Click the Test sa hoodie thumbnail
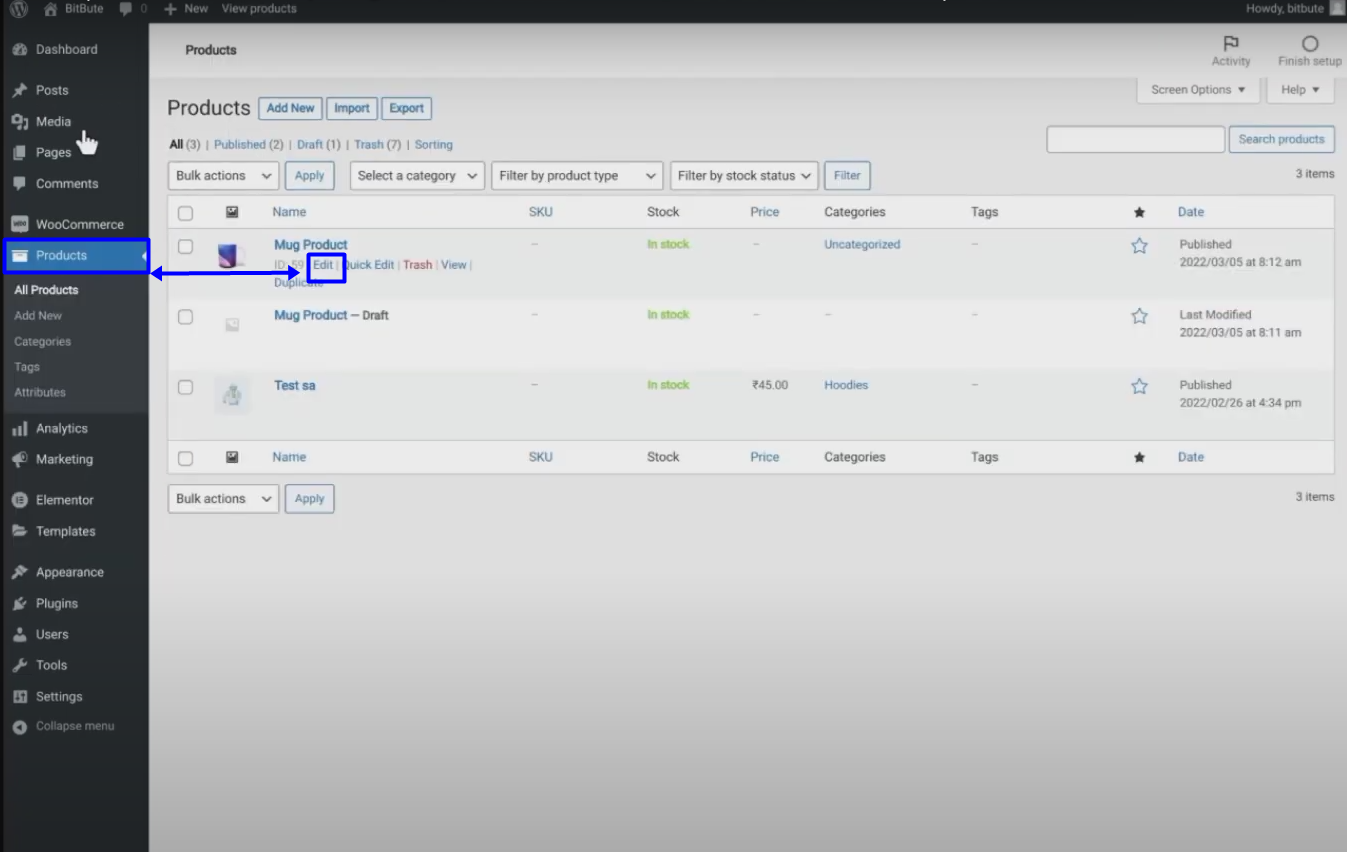 pos(232,396)
